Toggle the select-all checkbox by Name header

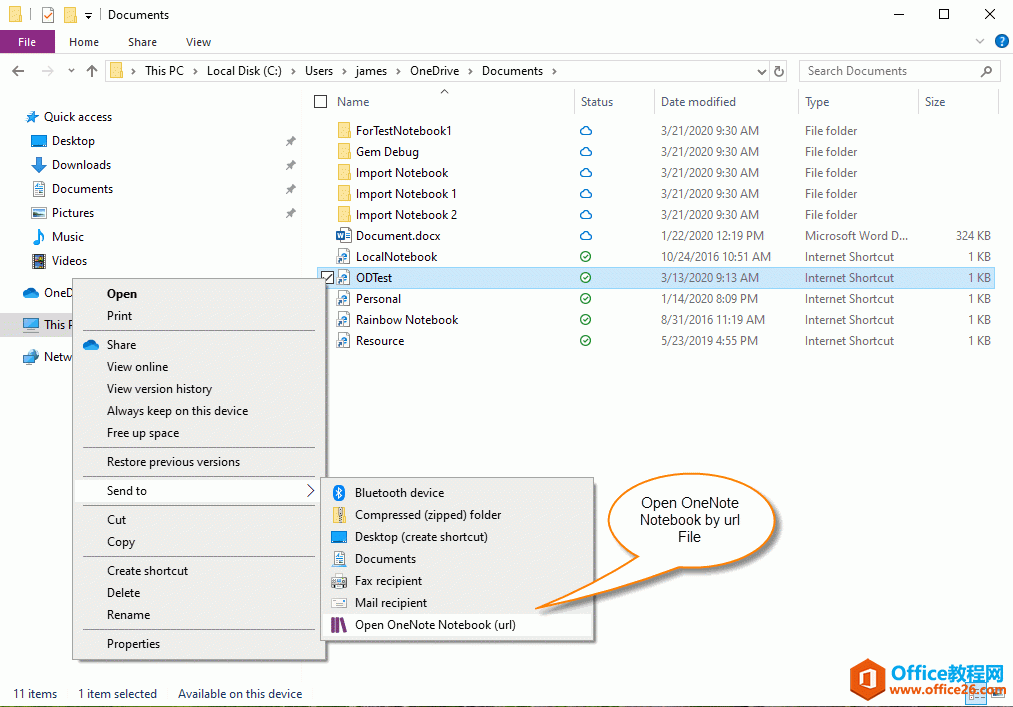(x=320, y=101)
